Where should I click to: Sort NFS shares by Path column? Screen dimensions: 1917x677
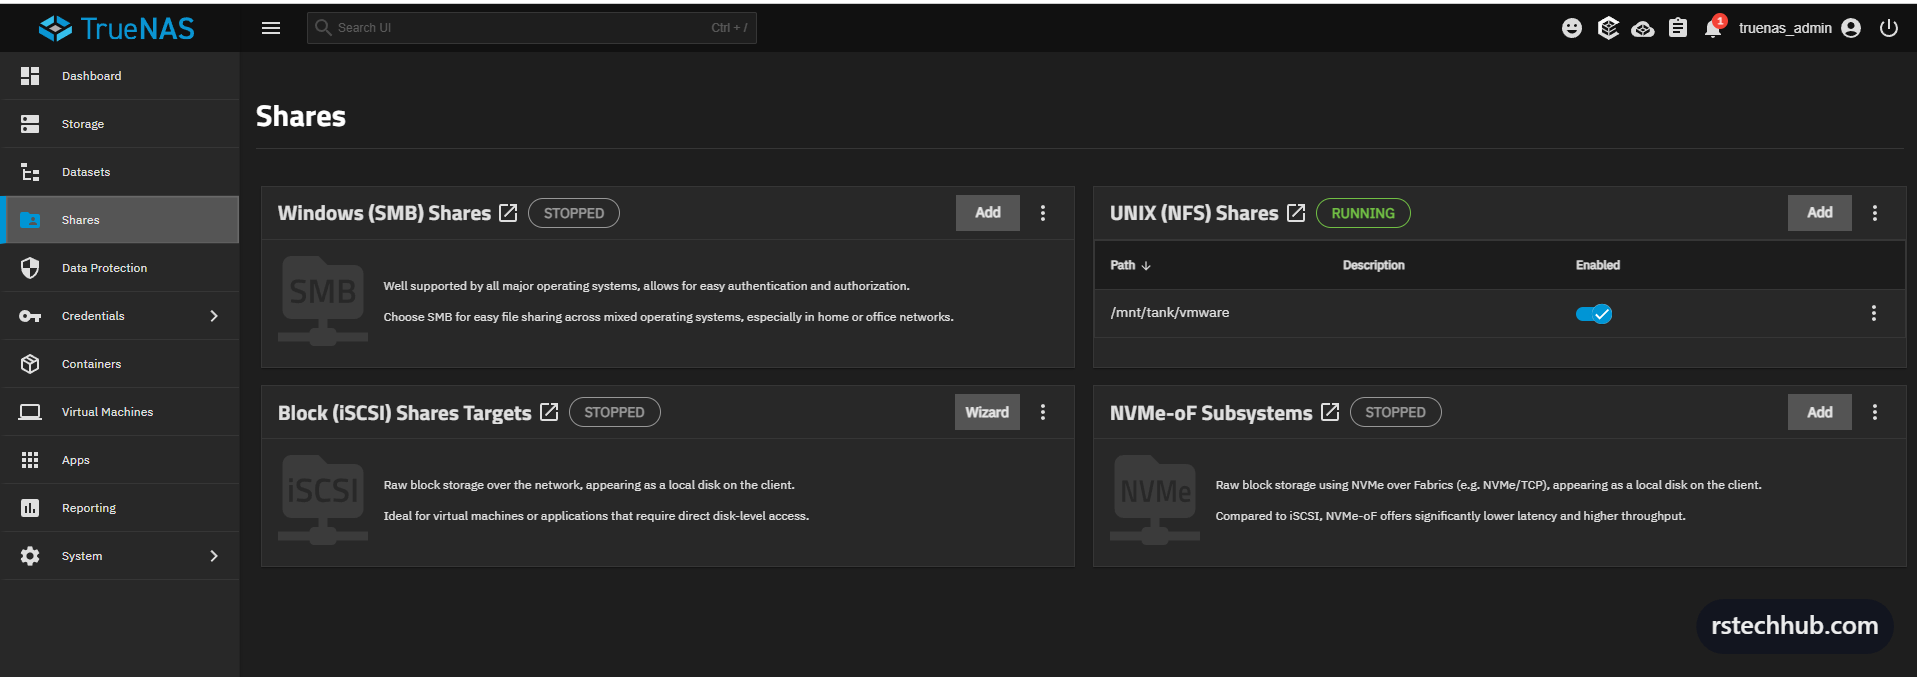click(1131, 265)
